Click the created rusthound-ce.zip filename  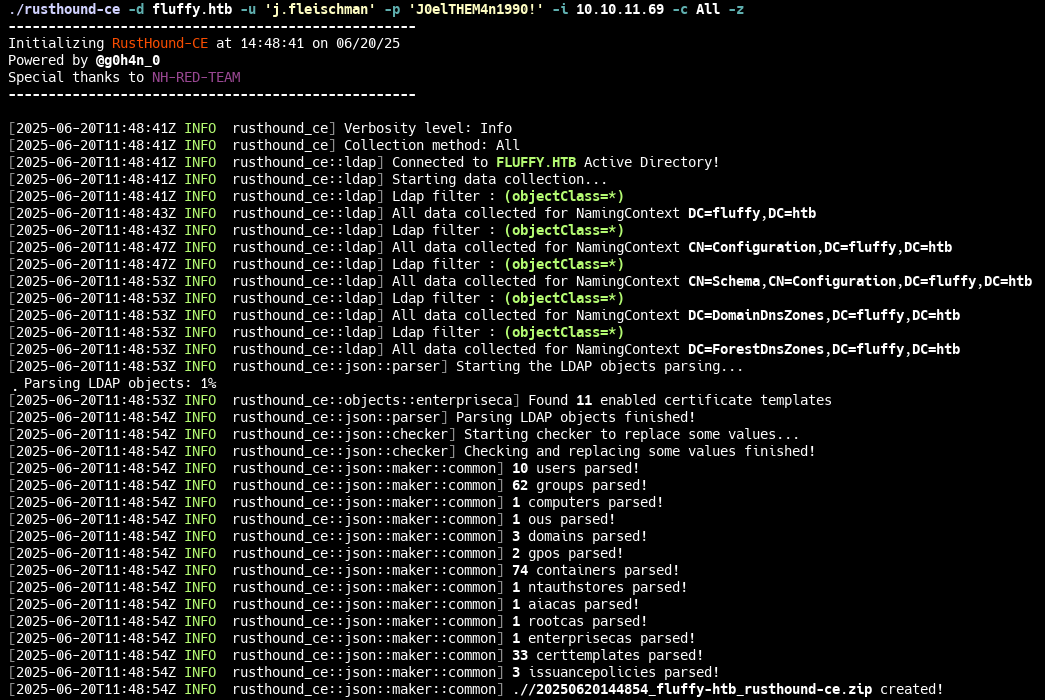[690, 689]
